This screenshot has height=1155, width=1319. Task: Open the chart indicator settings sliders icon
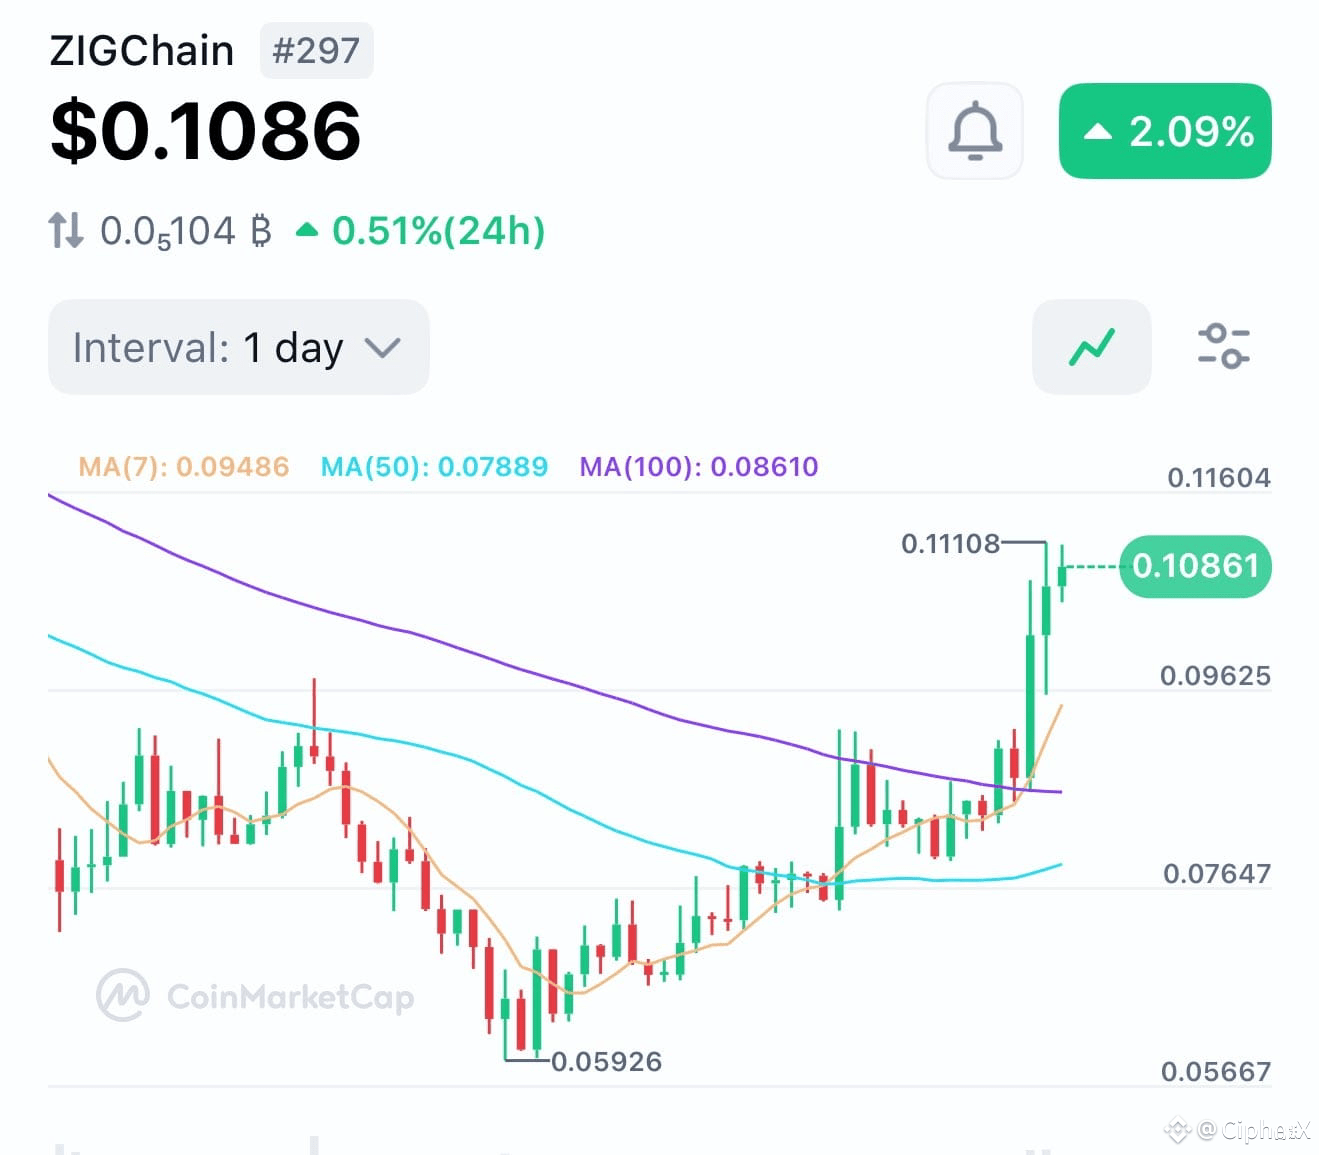pos(1224,346)
